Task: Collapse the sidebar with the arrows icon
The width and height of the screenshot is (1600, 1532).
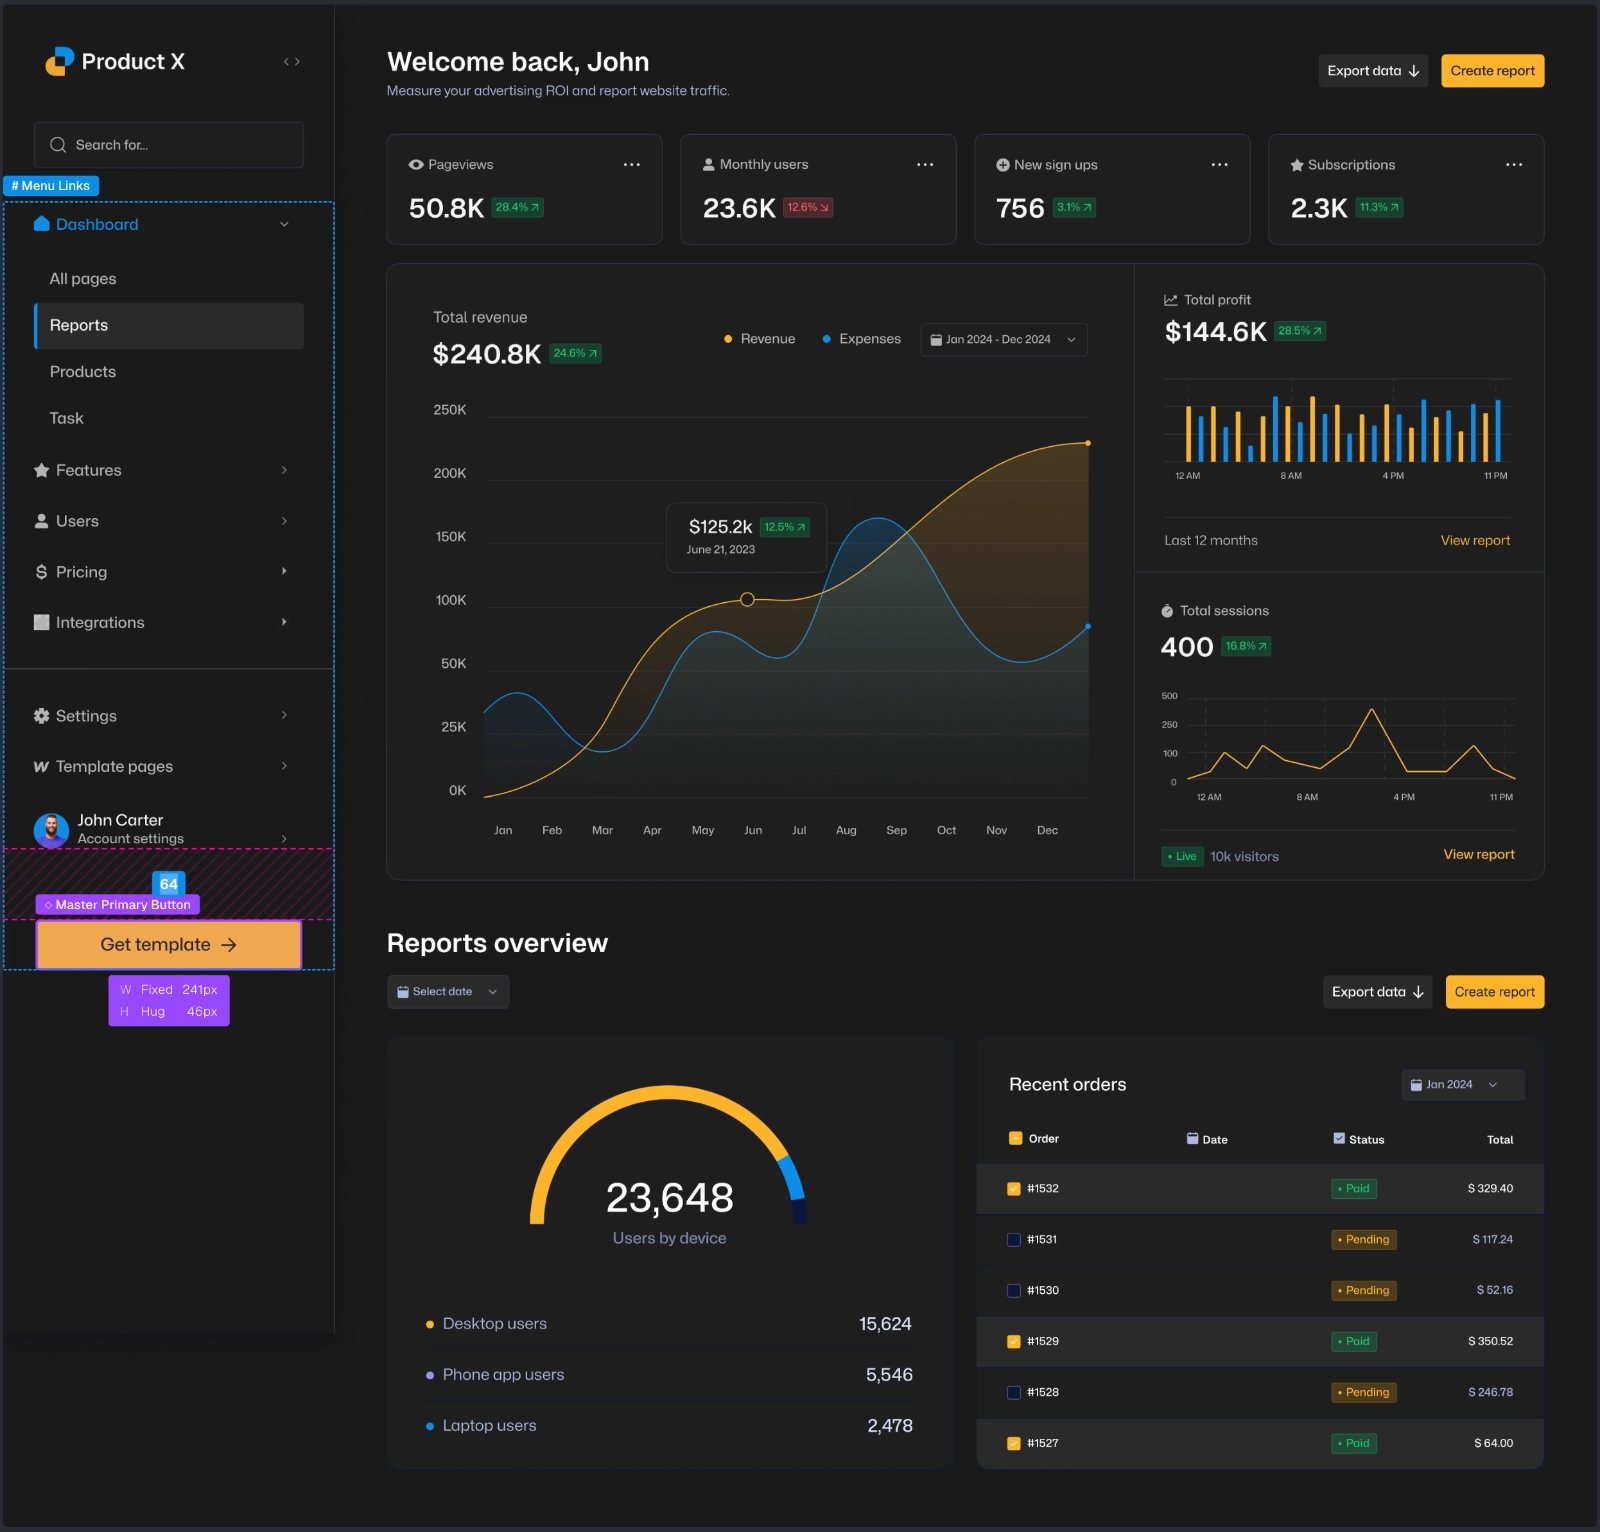Action: pos(292,62)
